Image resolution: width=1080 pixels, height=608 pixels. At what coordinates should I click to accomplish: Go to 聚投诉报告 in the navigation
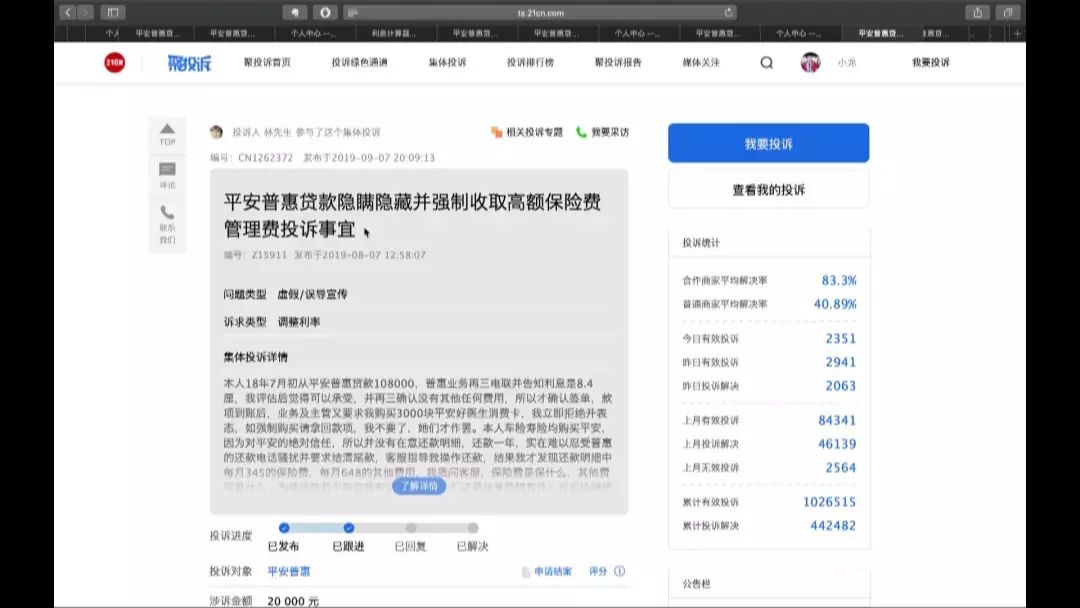619,63
